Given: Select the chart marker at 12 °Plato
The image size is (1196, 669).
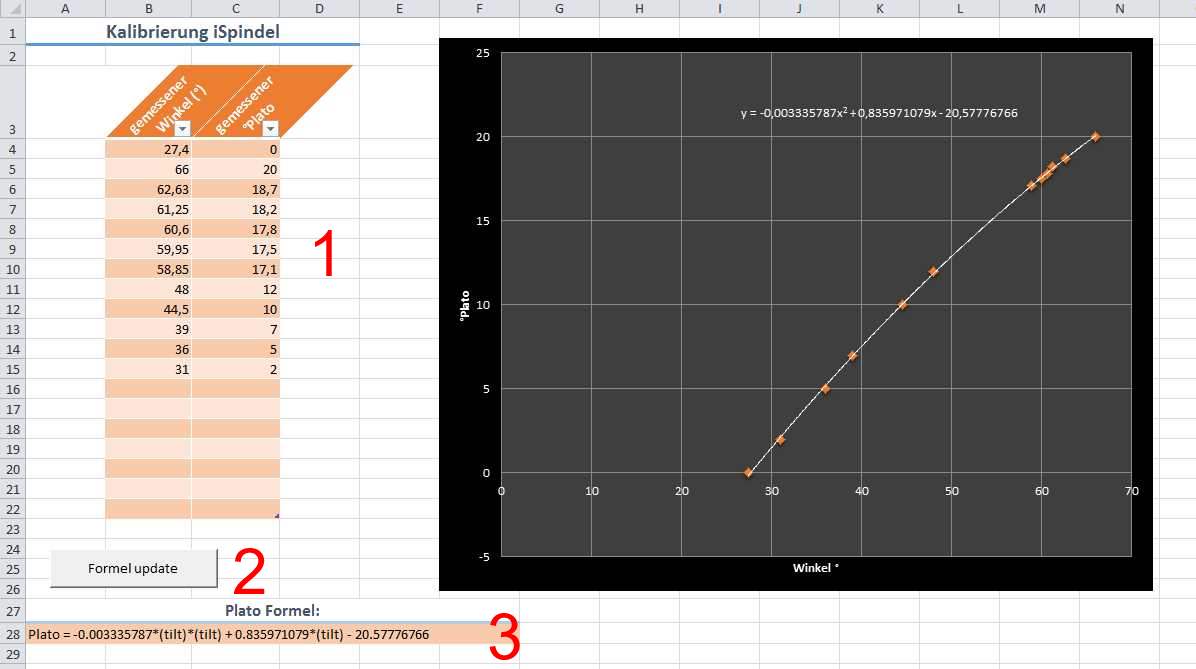Looking at the screenshot, I should [x=933, y=271].
